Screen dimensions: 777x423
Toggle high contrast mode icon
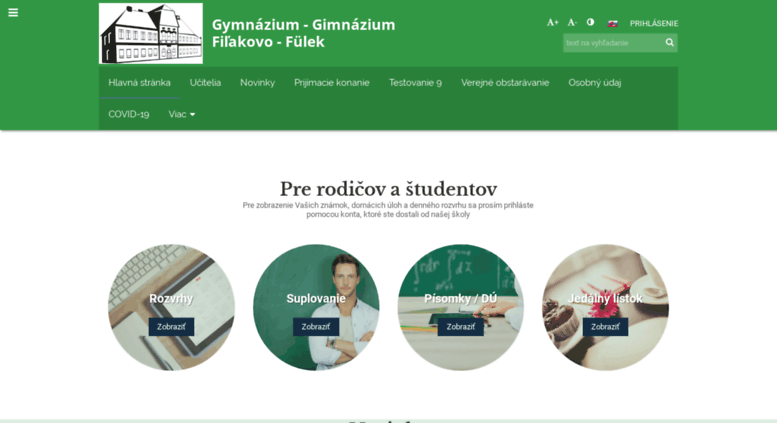coord(590,22)
